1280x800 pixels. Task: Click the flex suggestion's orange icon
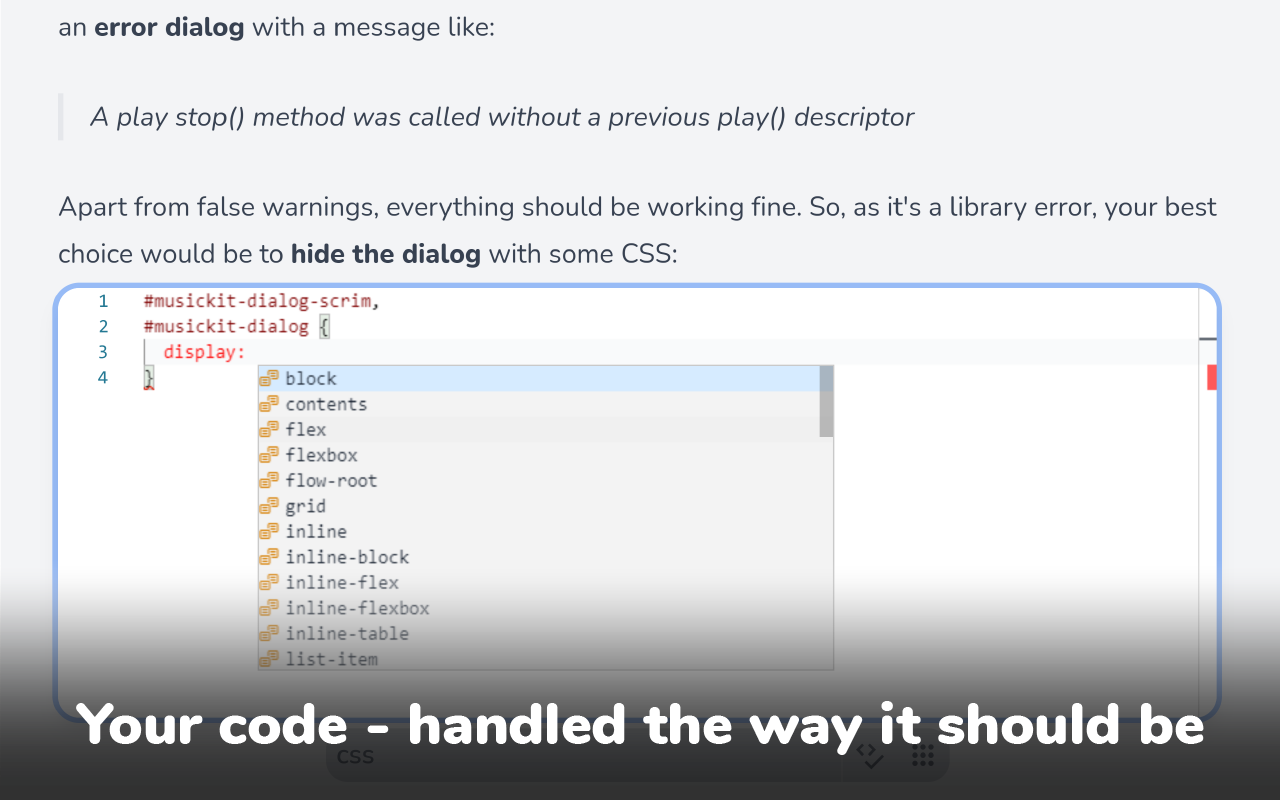point(268,429)
